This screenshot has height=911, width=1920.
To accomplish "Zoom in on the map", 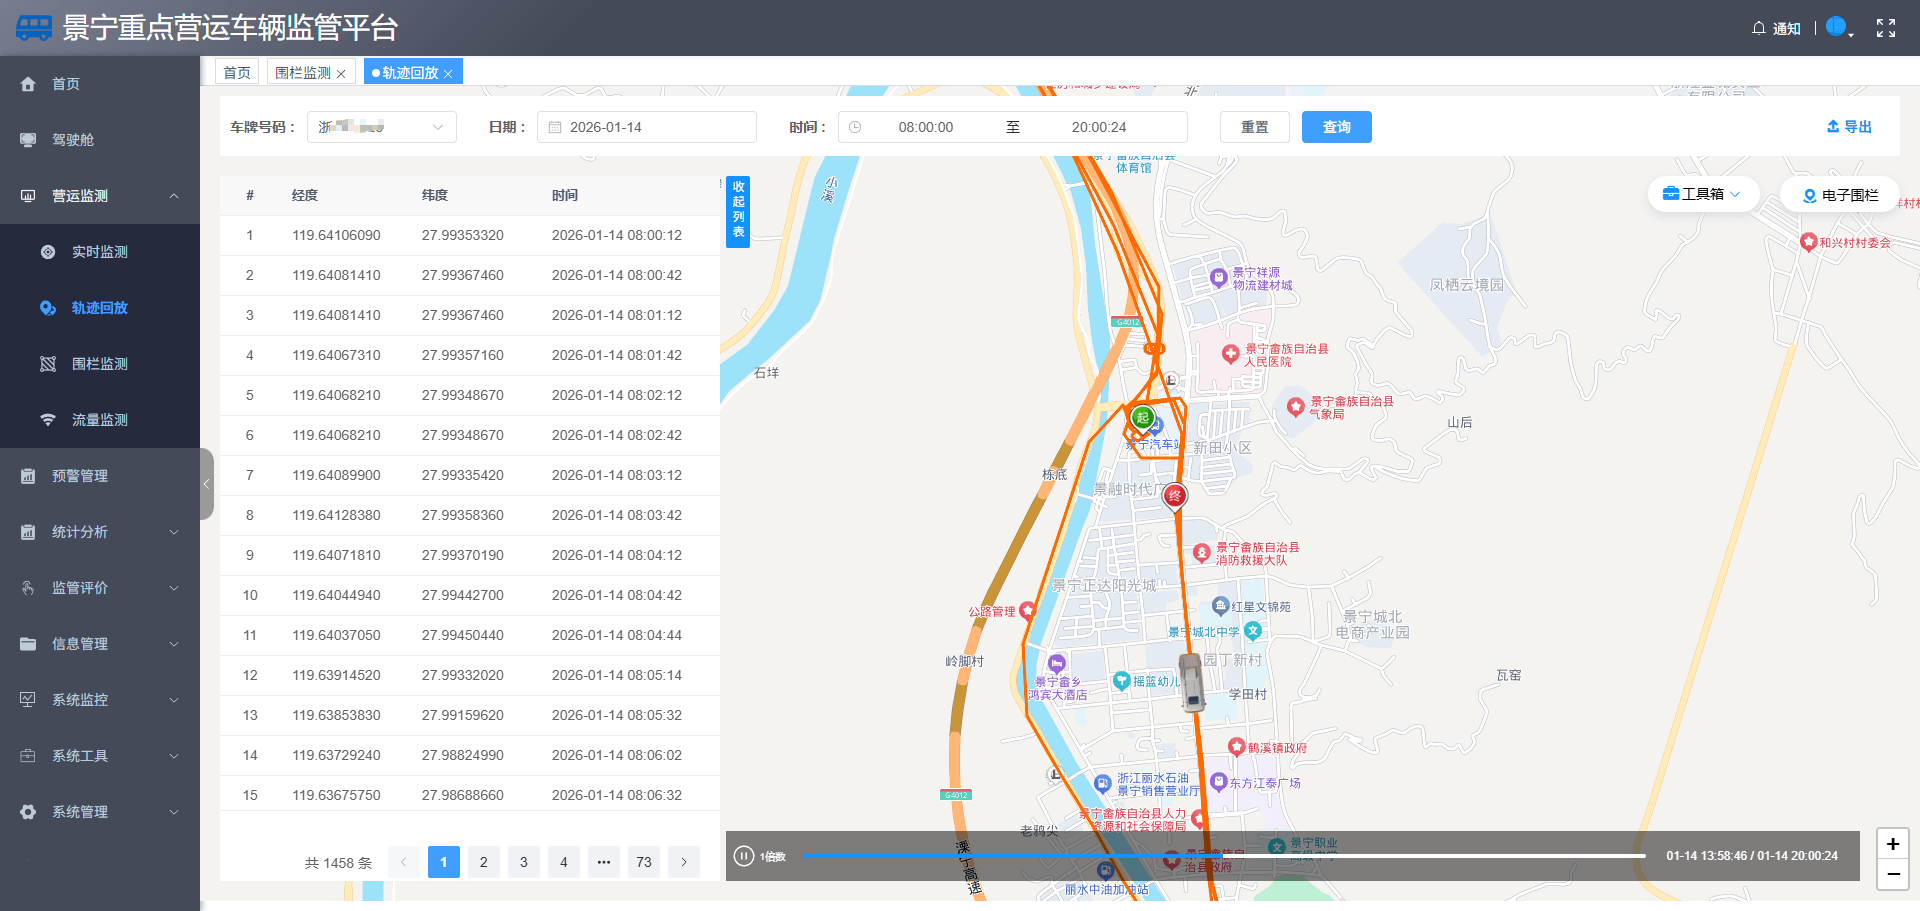I will [1892, 844].
